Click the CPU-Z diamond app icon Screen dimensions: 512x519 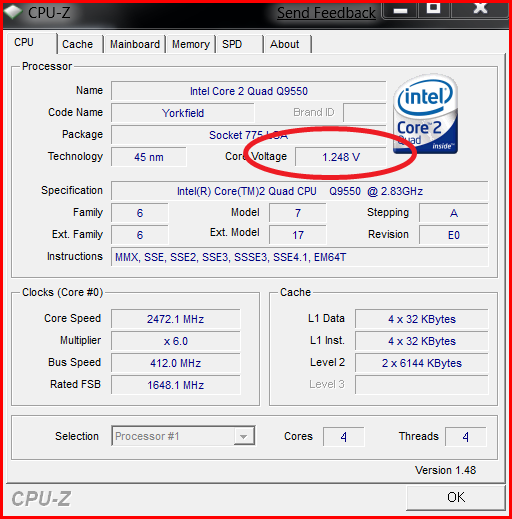pos(13,12)
